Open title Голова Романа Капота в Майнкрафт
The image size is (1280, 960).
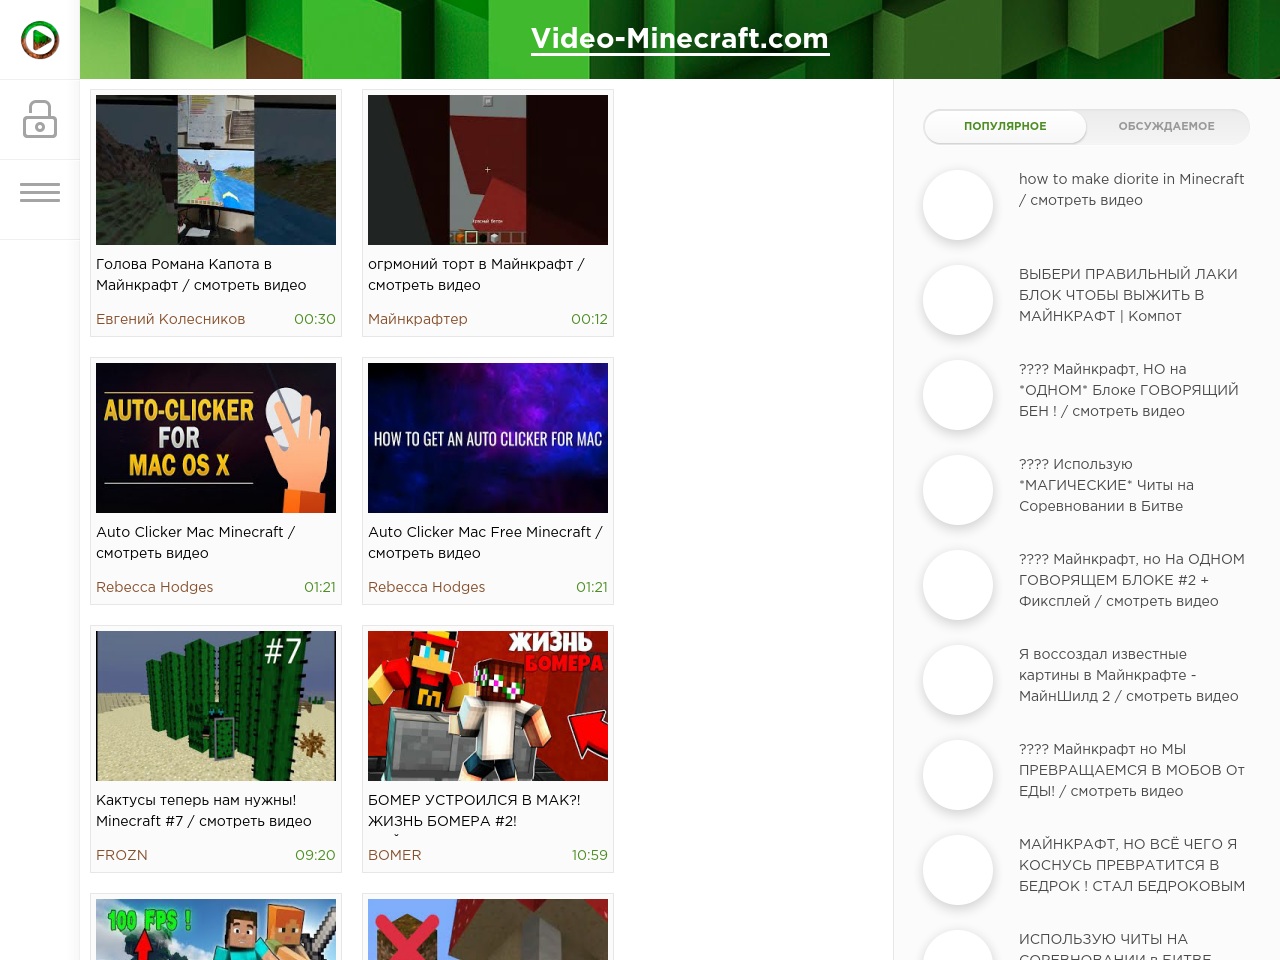(201, 275)
